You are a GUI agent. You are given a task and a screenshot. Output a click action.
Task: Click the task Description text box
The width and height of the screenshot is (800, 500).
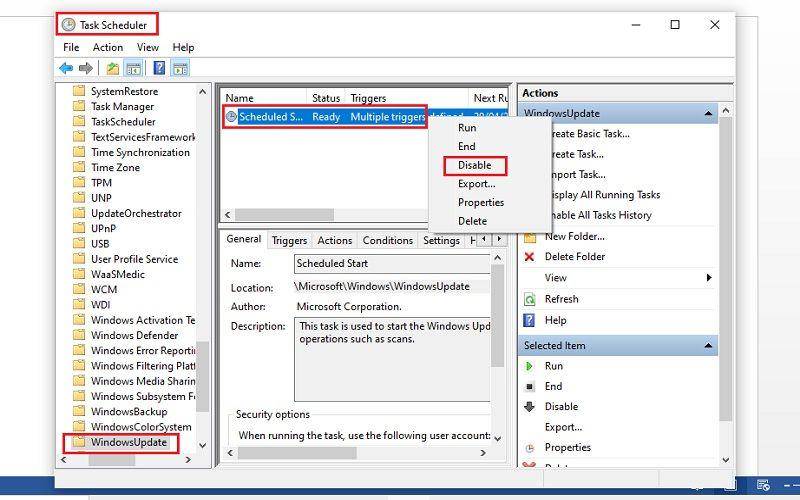392,359
